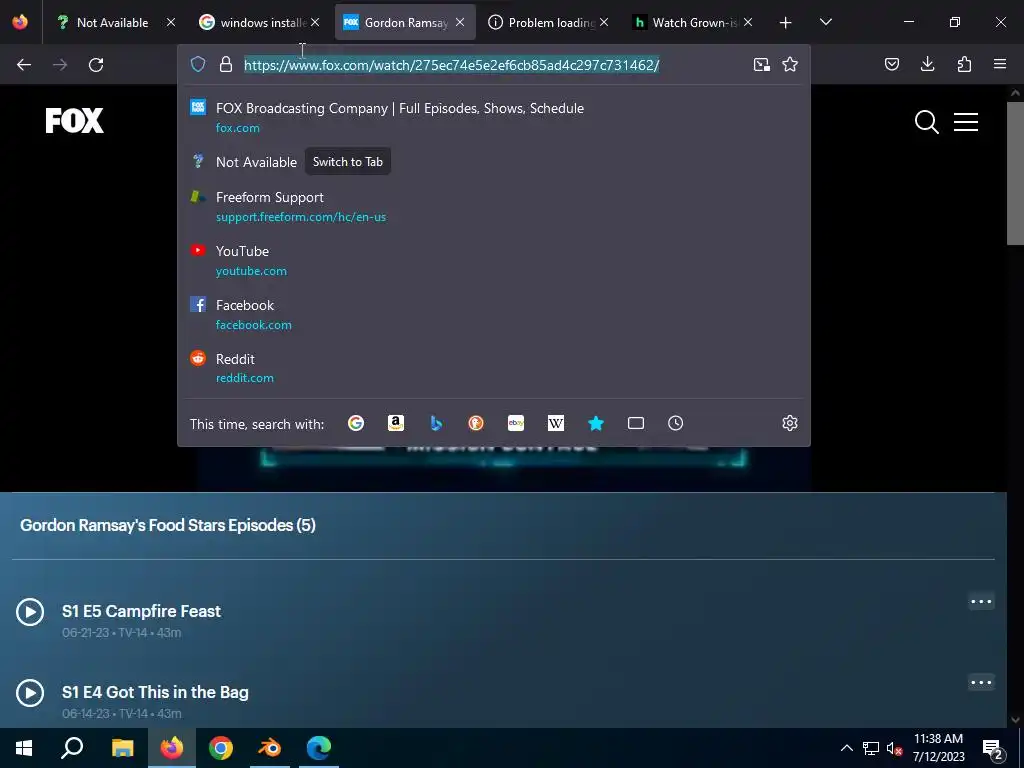Open picture-in-picture icon in address bar
Image resolution: width=1024 pixels, height=768 pixels.
761,64
